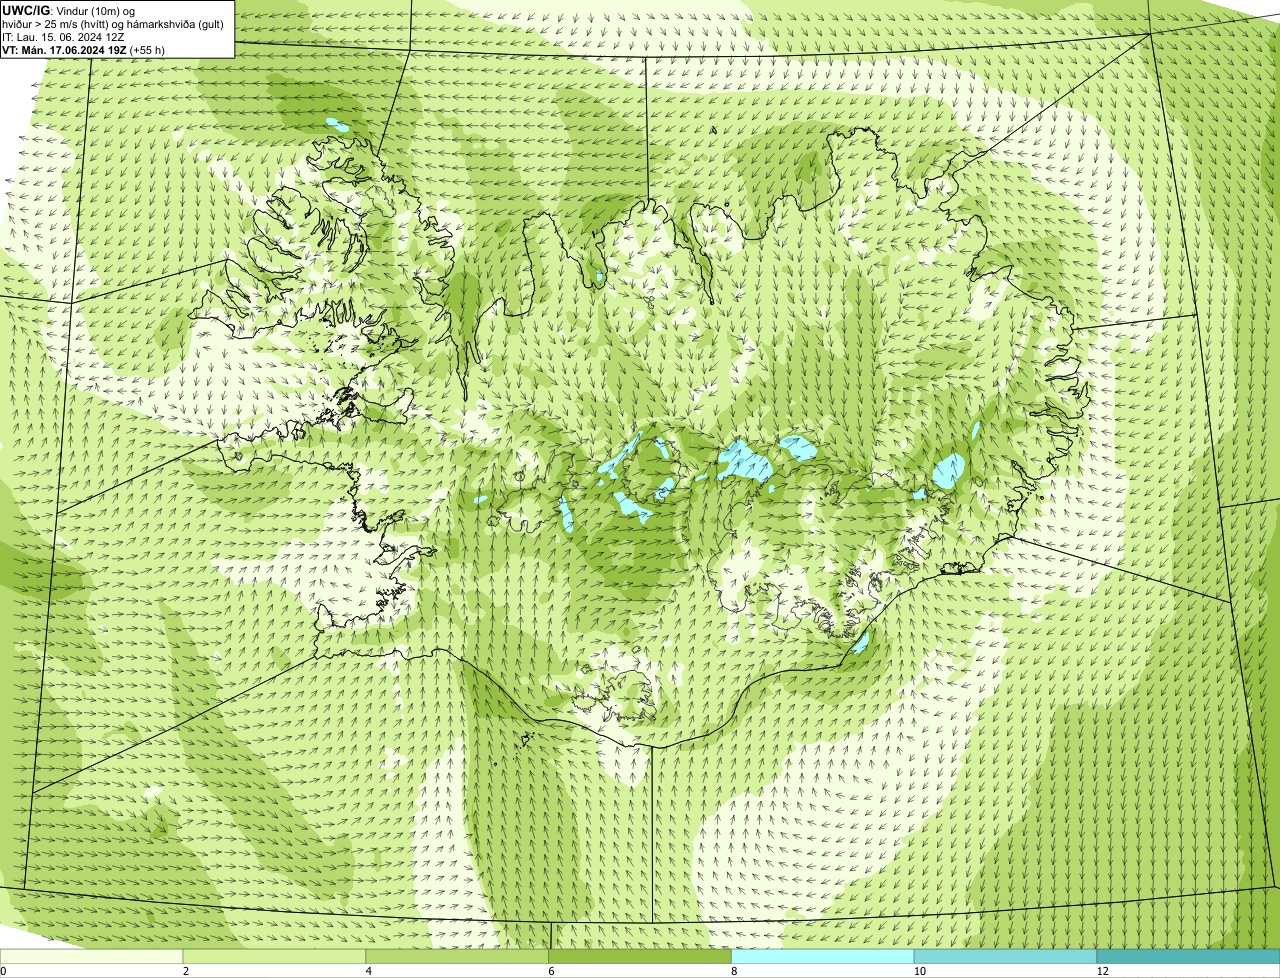Screen dimensions: 1280x978
Task: Click the '6' label on the colour scale
Action: [x=552, y=971]
